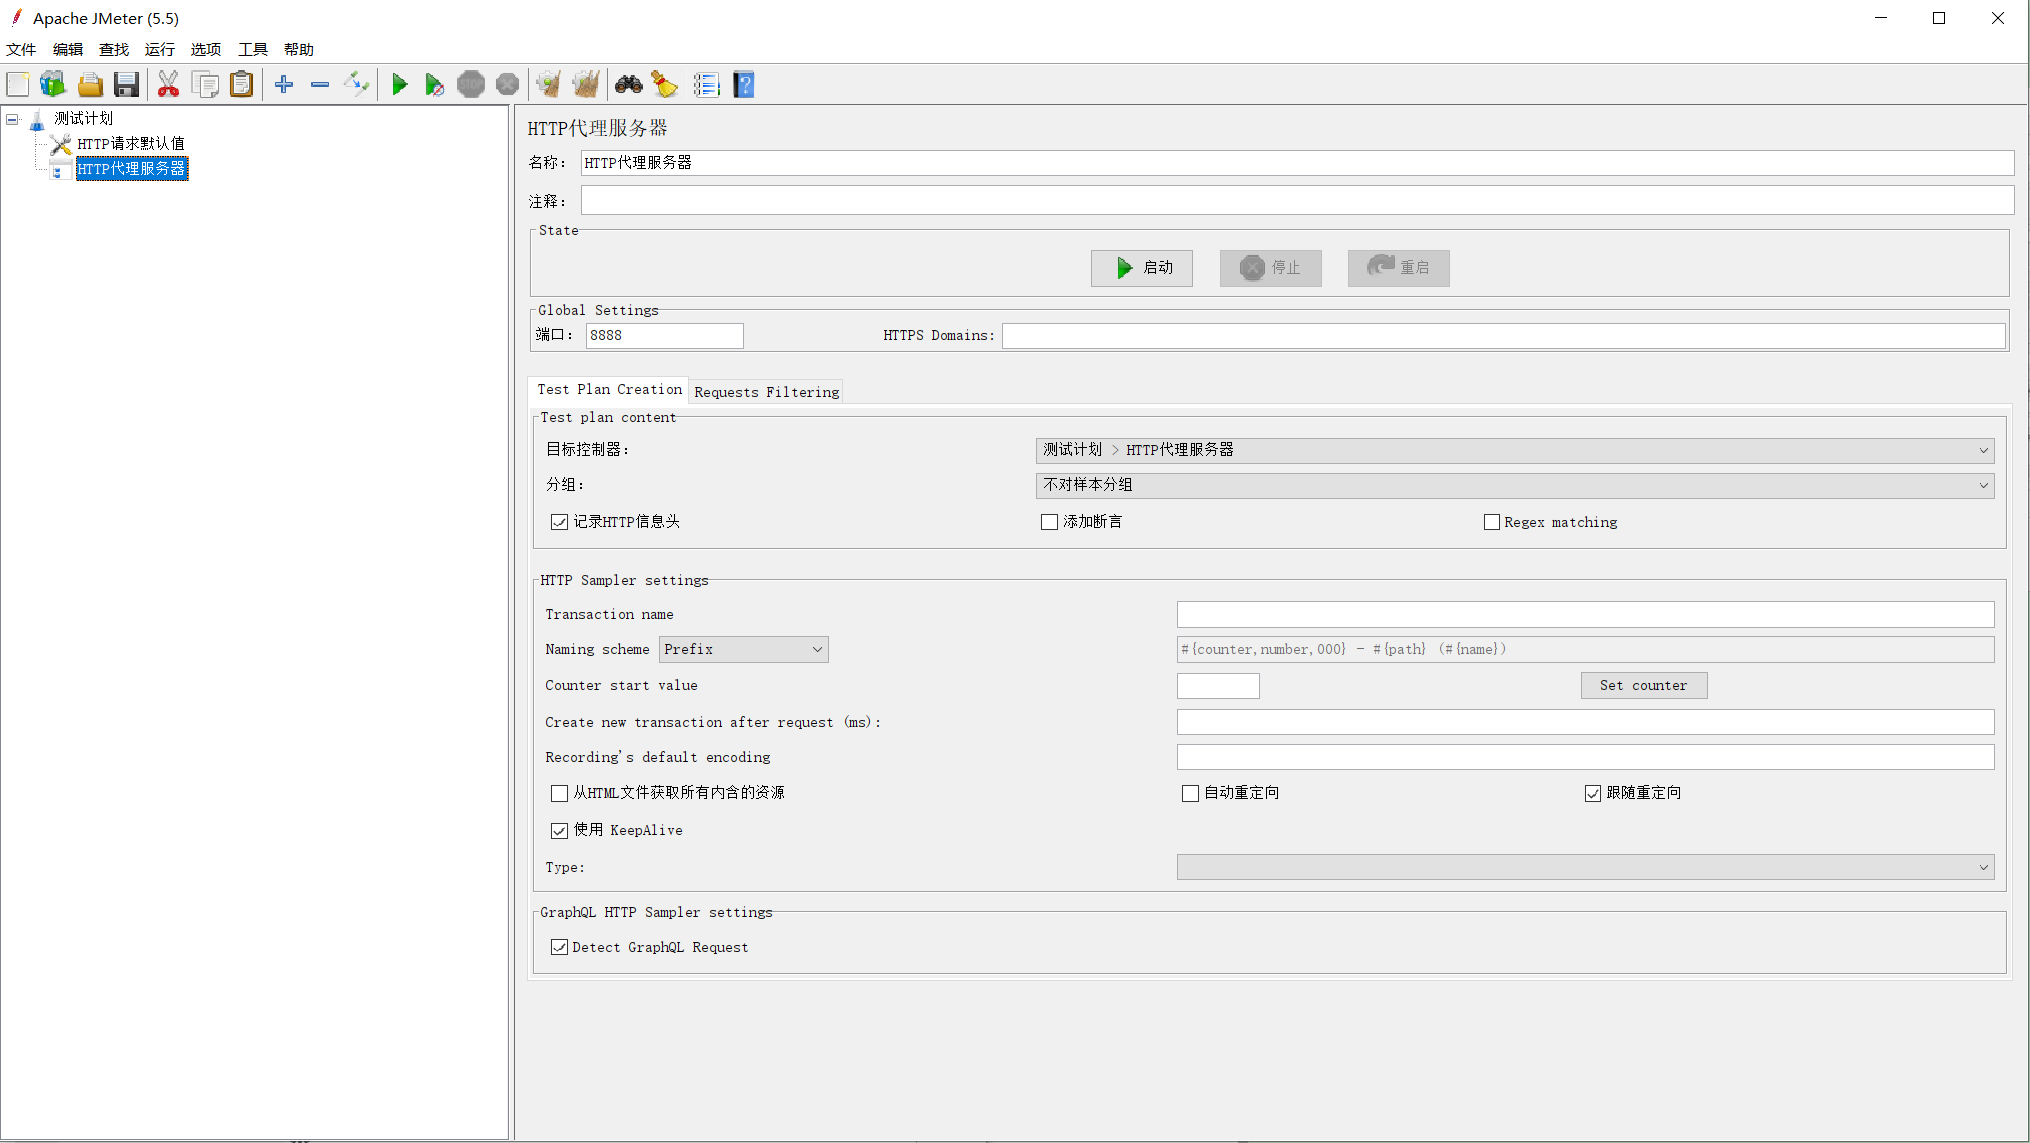Screen dimensions: 2030x1143
Task: Open the Templates toolbar icon
Action: click(x=53, y=85)
